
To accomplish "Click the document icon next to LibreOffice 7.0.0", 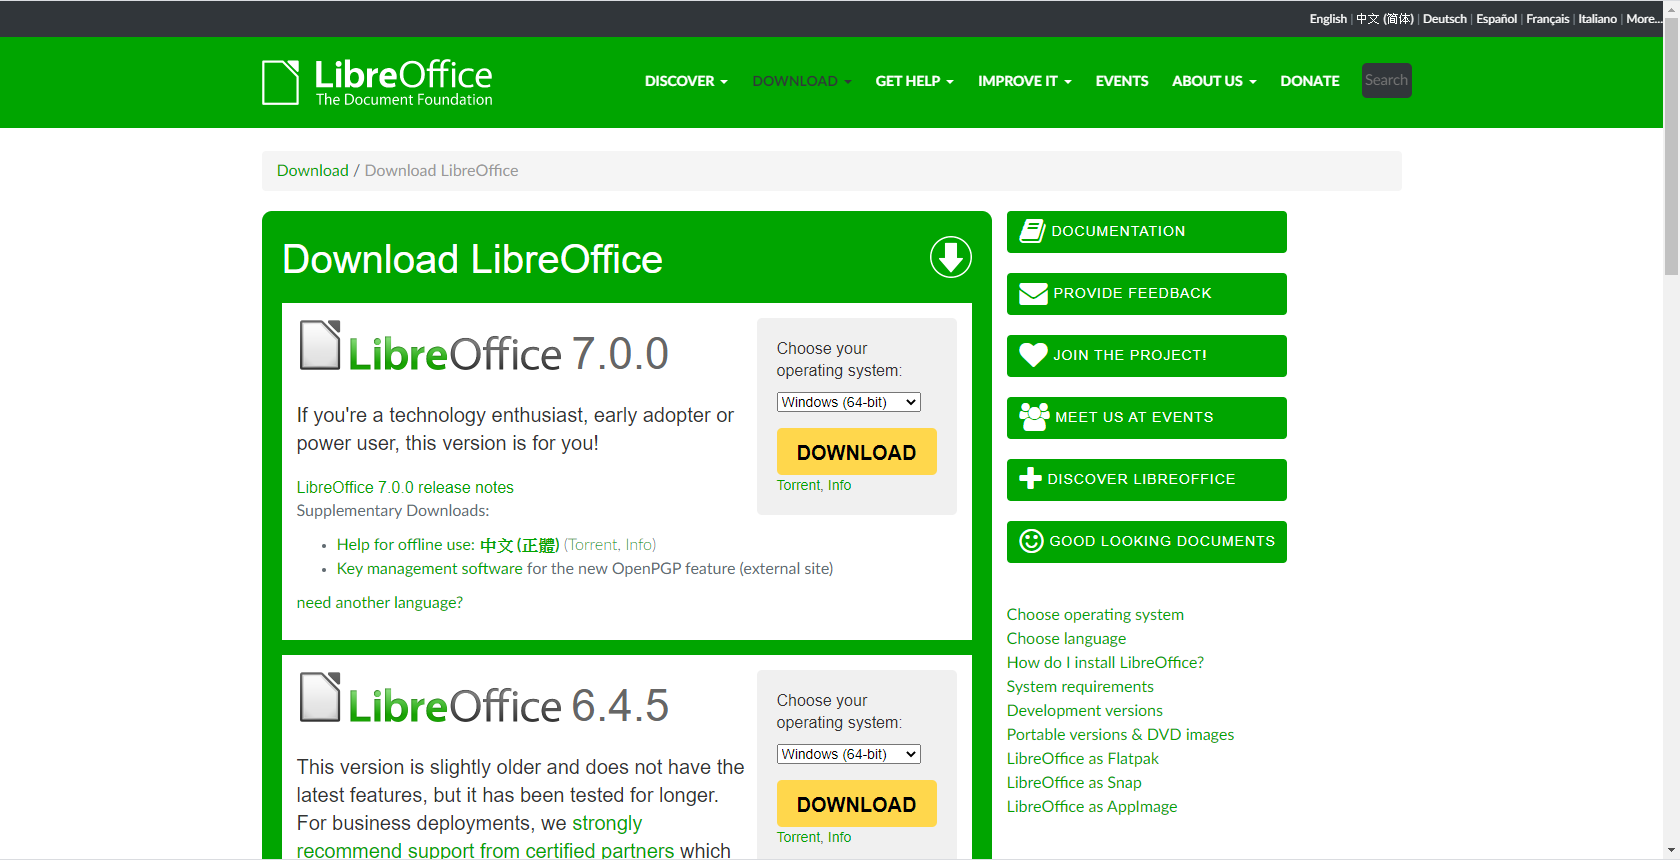I will [x=320, y=345].
